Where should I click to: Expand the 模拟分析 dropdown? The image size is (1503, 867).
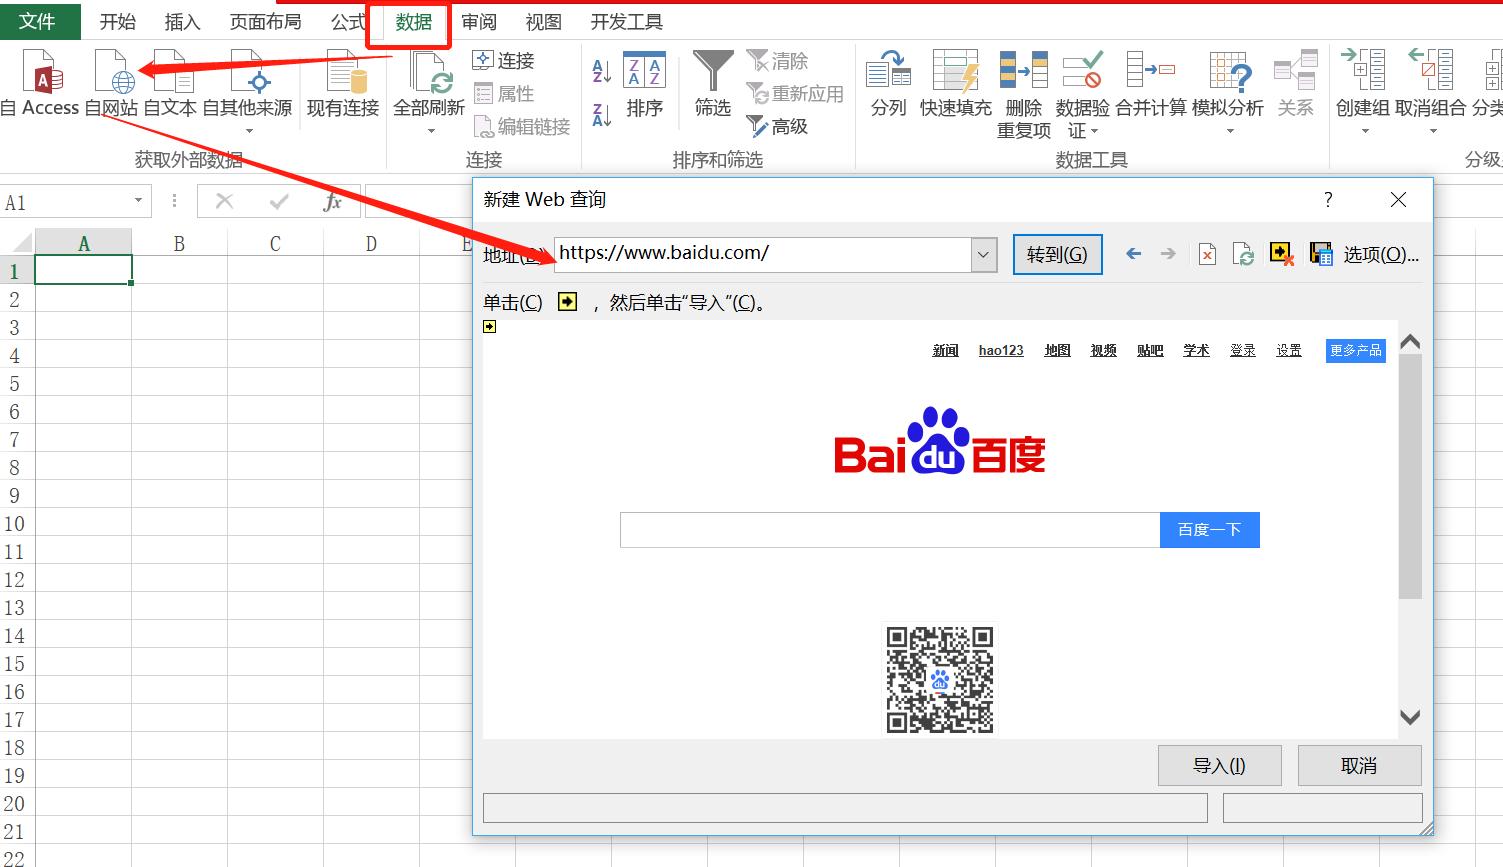click(x=1231, y=131)
